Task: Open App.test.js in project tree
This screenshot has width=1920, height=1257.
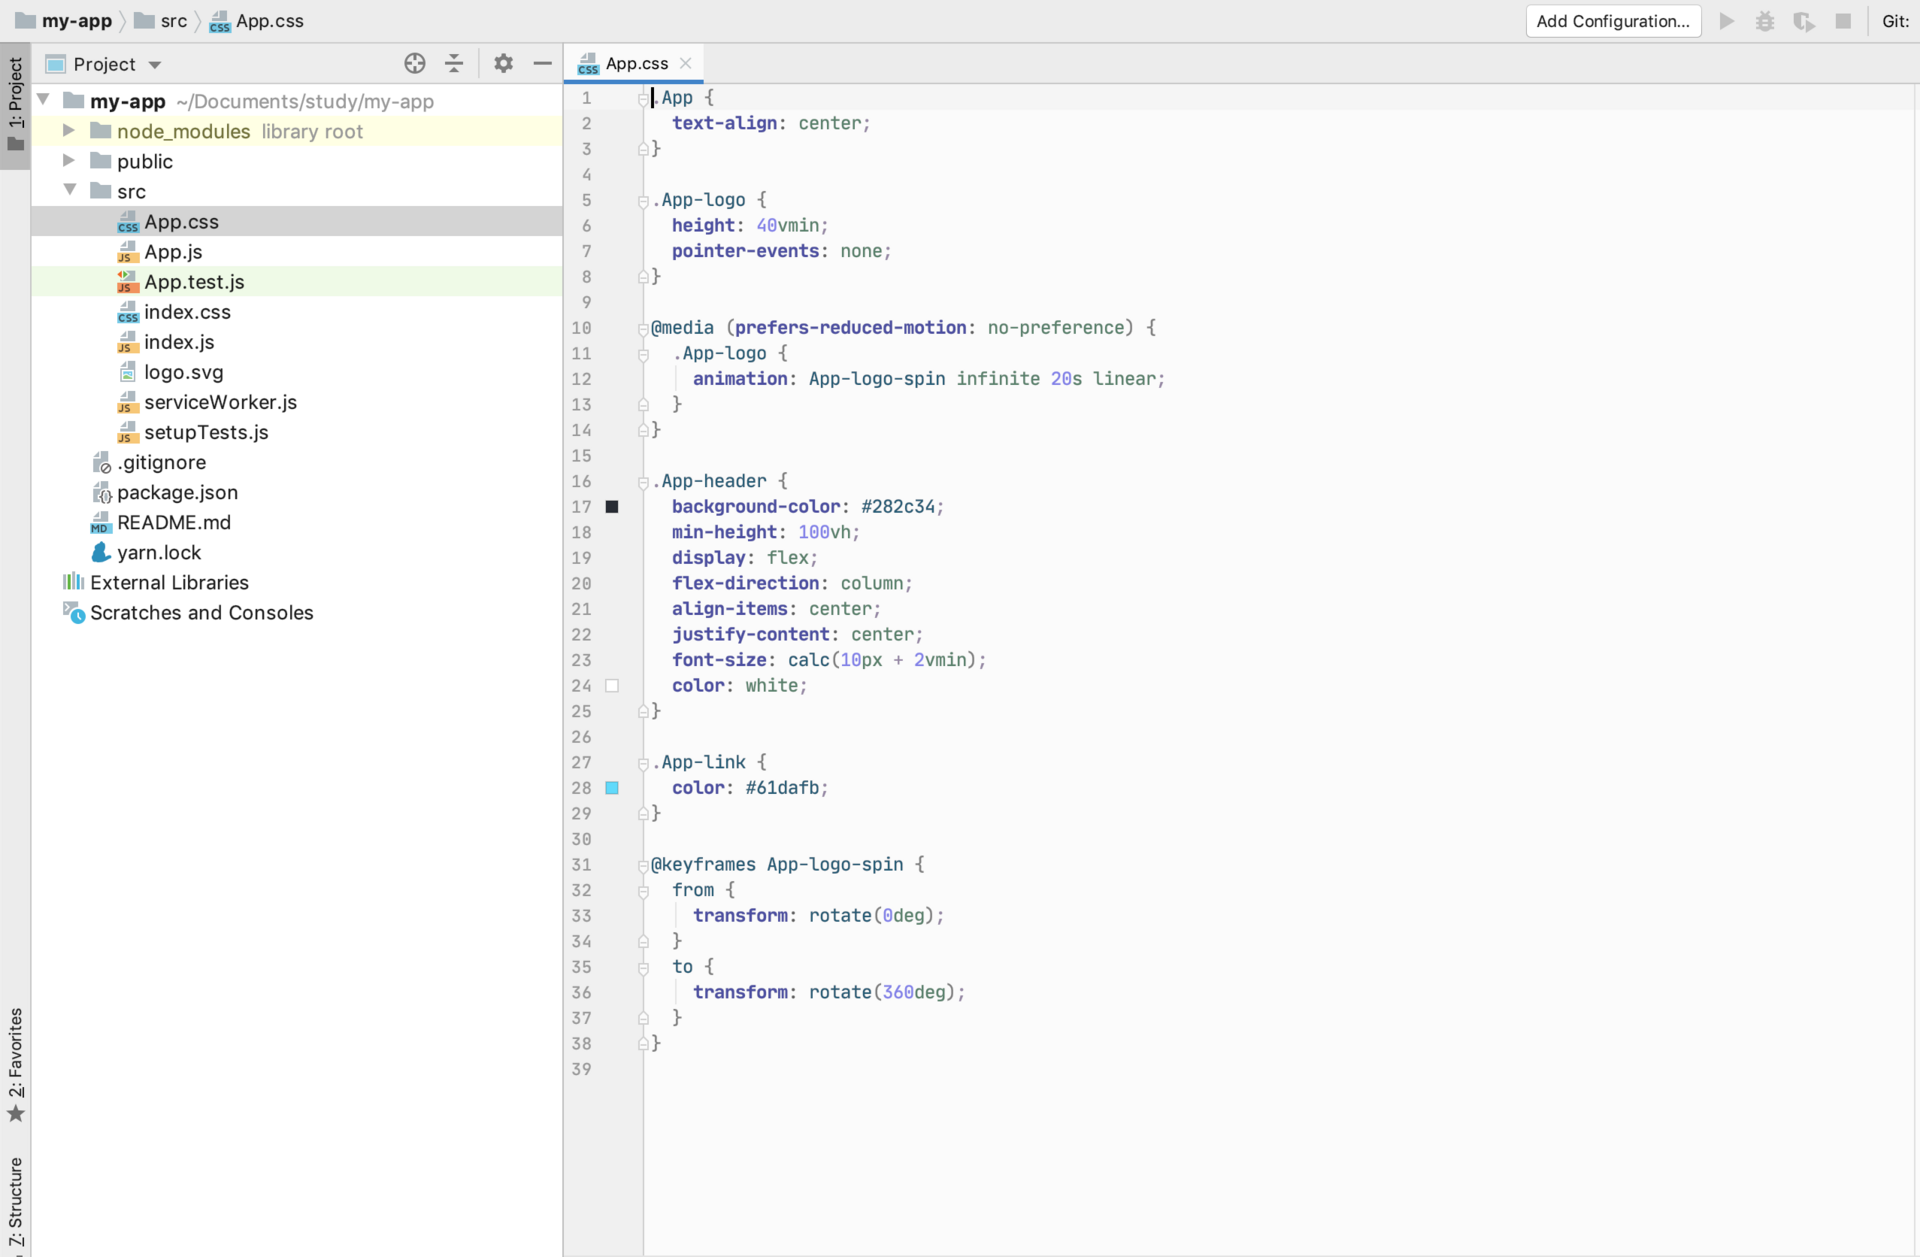Action: tap(296, 282)
